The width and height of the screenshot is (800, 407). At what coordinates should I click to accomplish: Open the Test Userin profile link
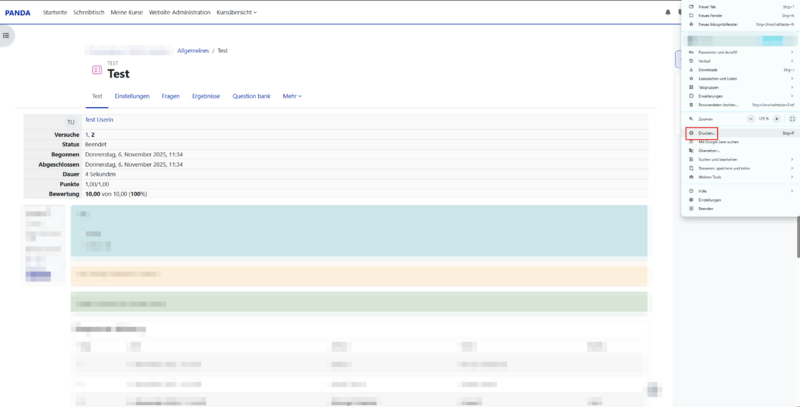point(99,119)
